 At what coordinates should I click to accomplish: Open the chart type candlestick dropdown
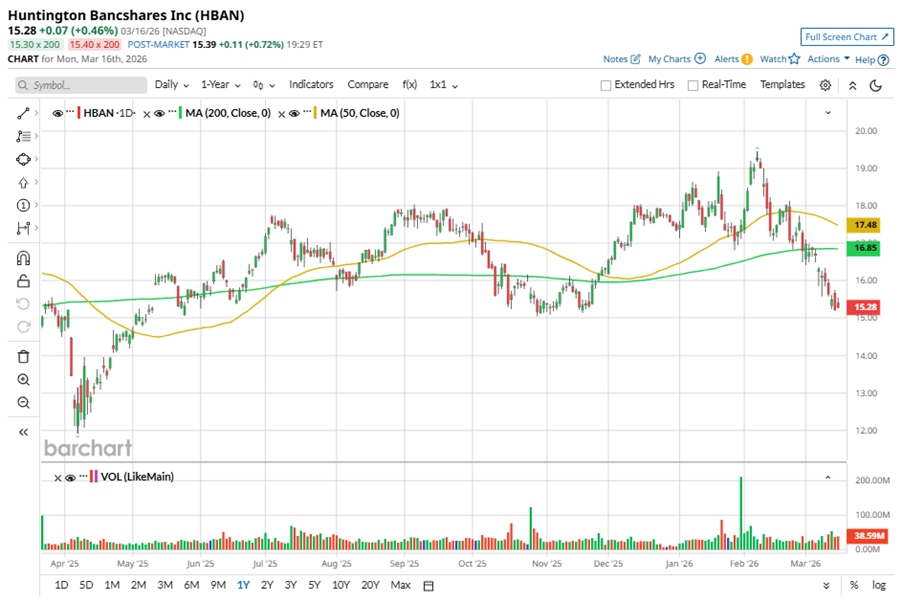[x=264, y=85]
